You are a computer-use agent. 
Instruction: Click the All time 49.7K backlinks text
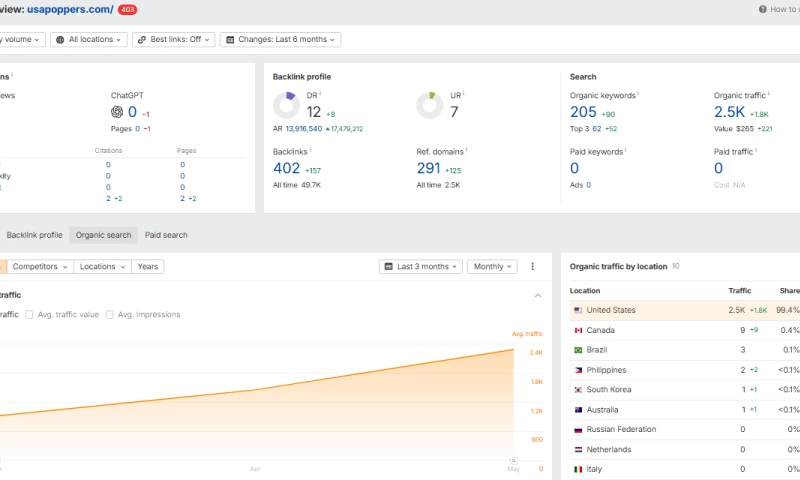[297, 185]
